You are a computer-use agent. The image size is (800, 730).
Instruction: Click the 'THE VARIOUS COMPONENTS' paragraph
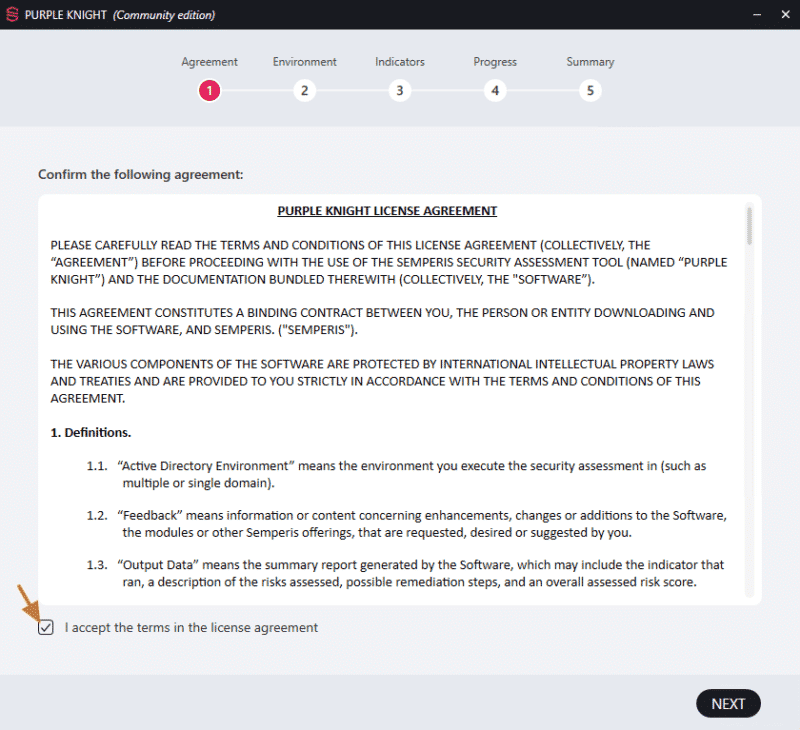pyautogui.click(x=382, y=381)
